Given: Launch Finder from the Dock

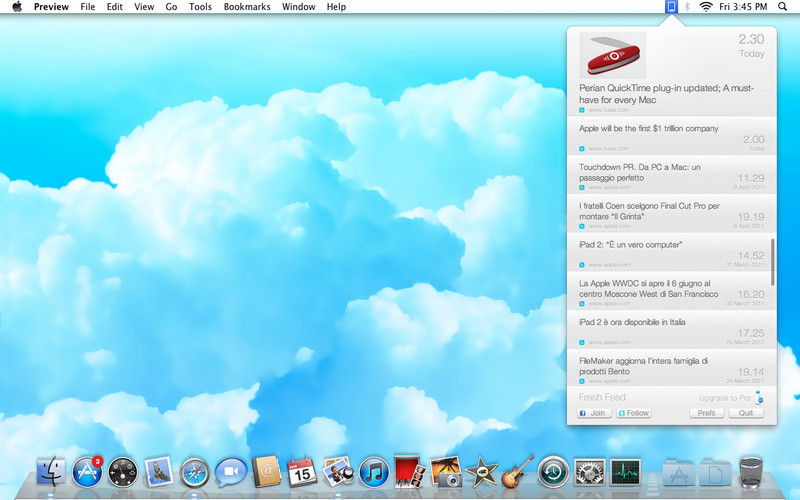Looking at the screenshot, I should (51, 471).
